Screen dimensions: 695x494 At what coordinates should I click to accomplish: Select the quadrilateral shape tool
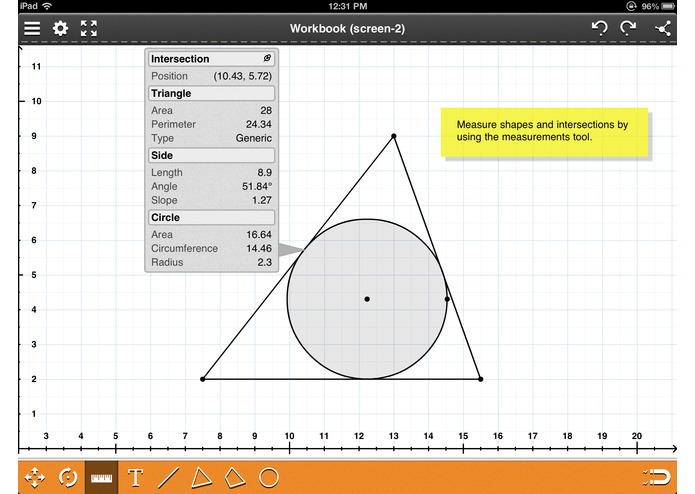[x=234, y=478]
